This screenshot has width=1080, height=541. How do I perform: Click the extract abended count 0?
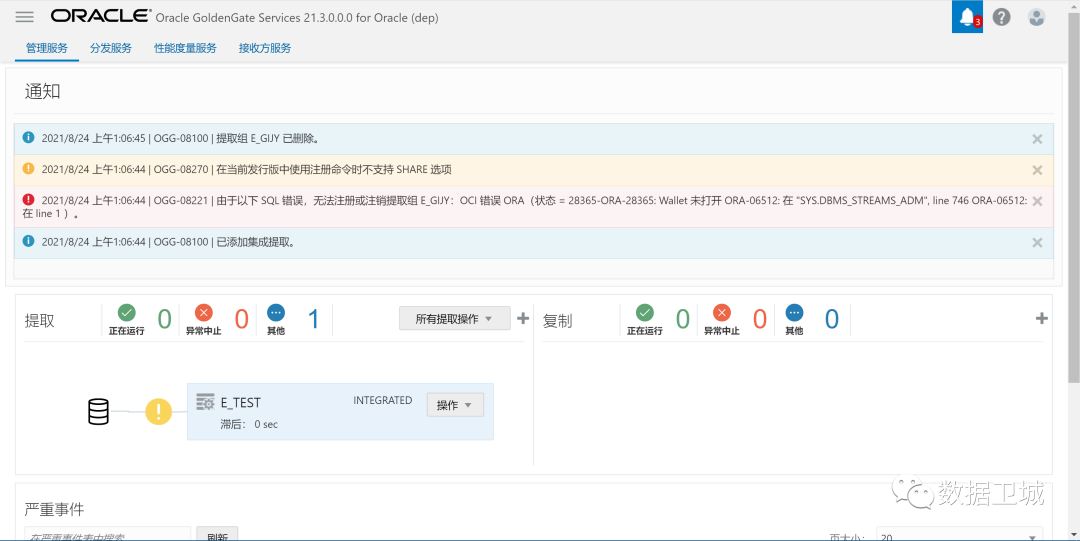pyautogui.click(x=241, y=319)
